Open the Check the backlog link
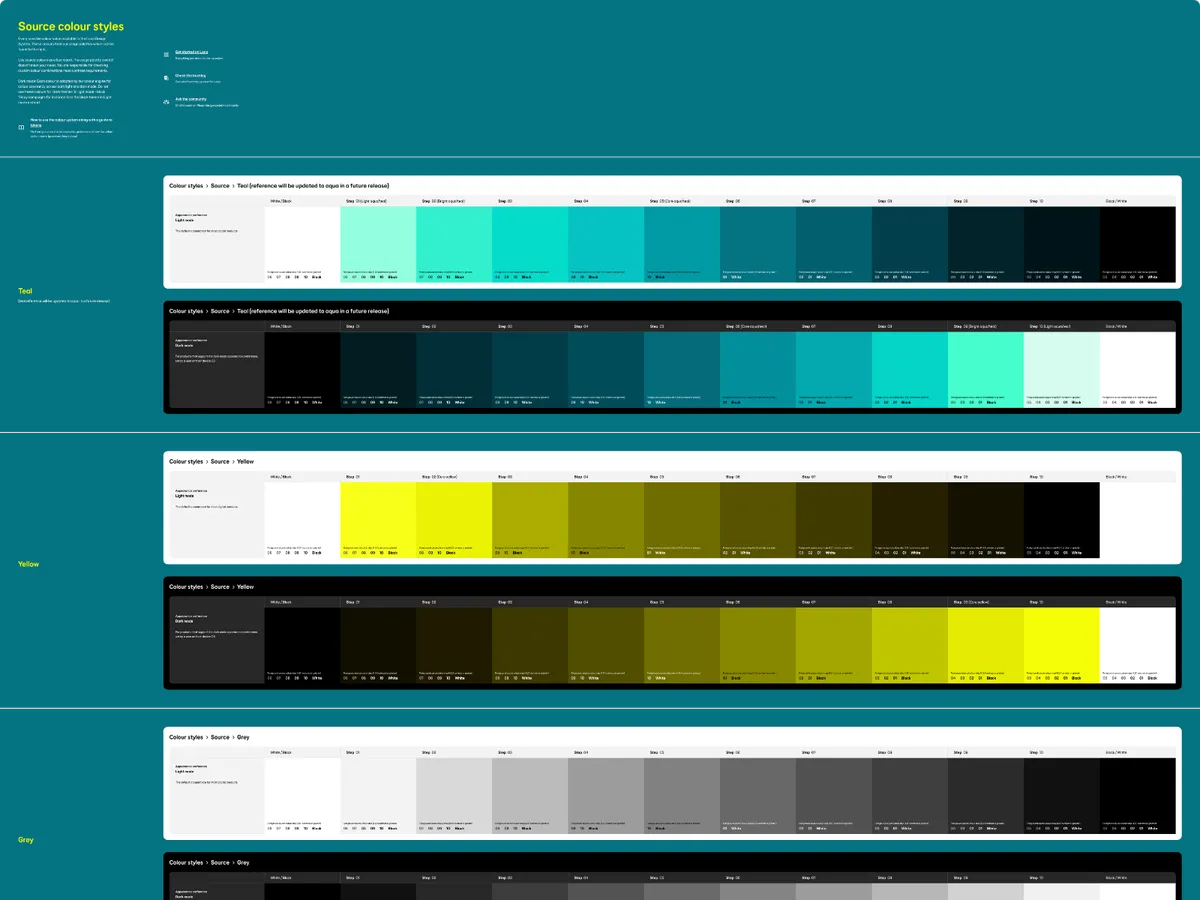Image resolution: width=1200 pixels, height=900 pixels. 192,75
